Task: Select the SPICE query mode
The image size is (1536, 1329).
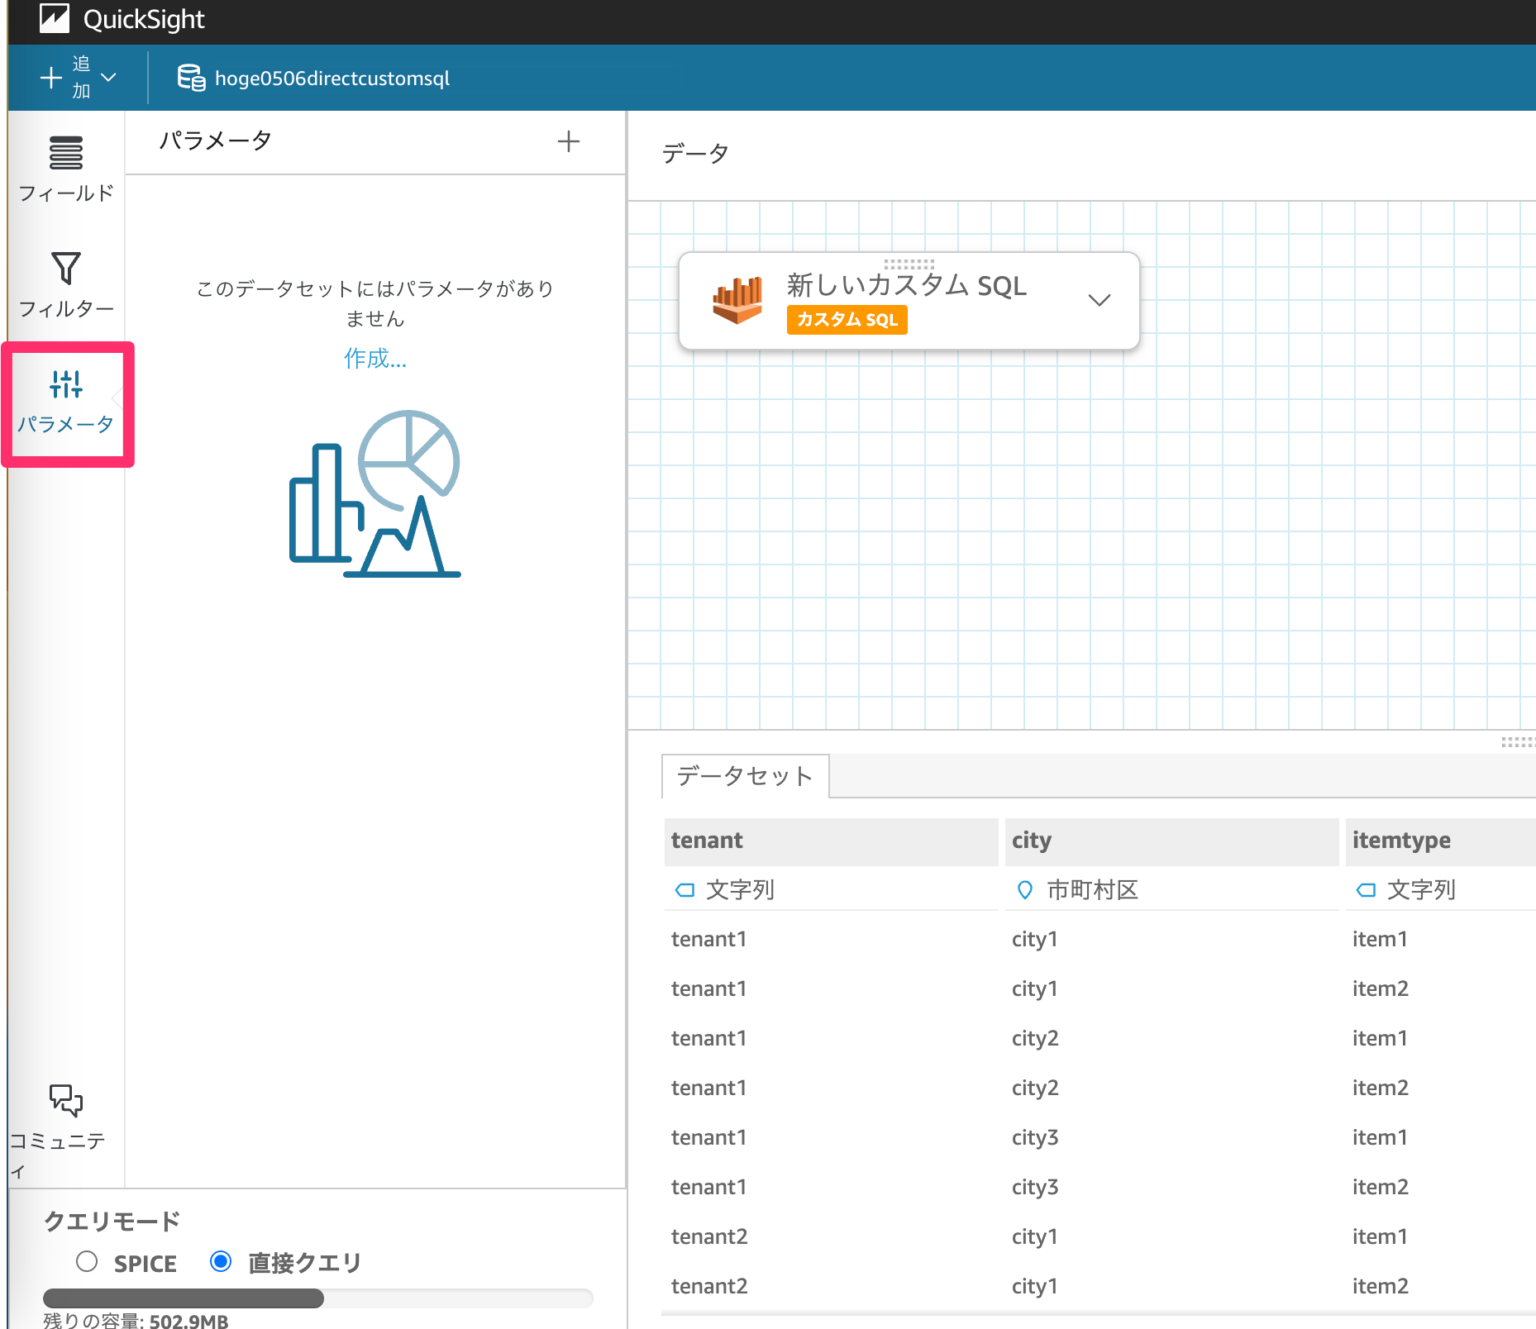Action: point(86,1262)
